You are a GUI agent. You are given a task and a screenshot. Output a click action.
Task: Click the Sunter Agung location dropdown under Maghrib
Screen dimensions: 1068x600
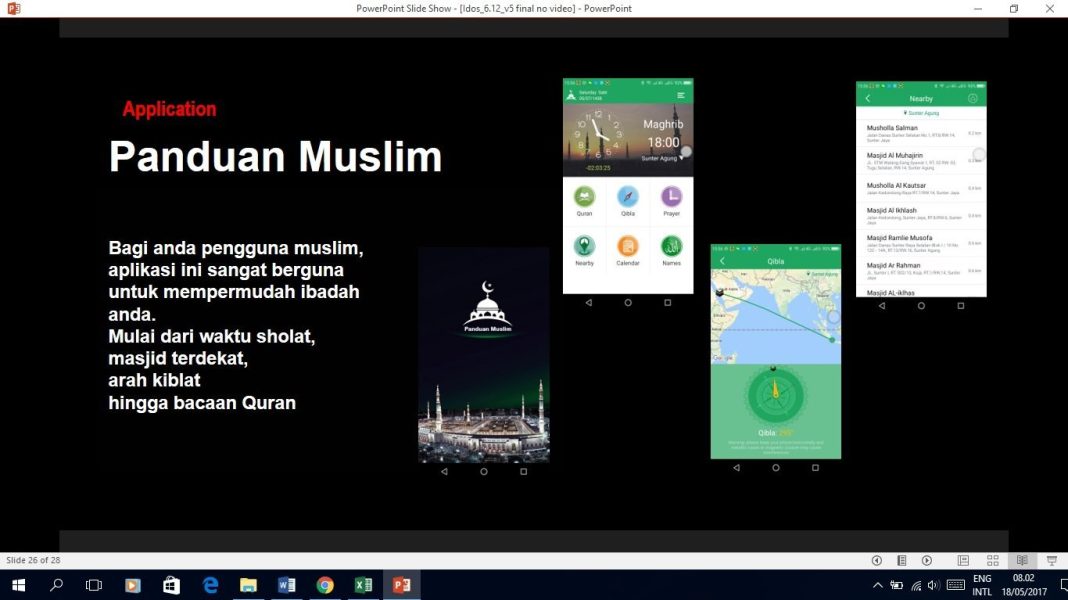[662, 158]
